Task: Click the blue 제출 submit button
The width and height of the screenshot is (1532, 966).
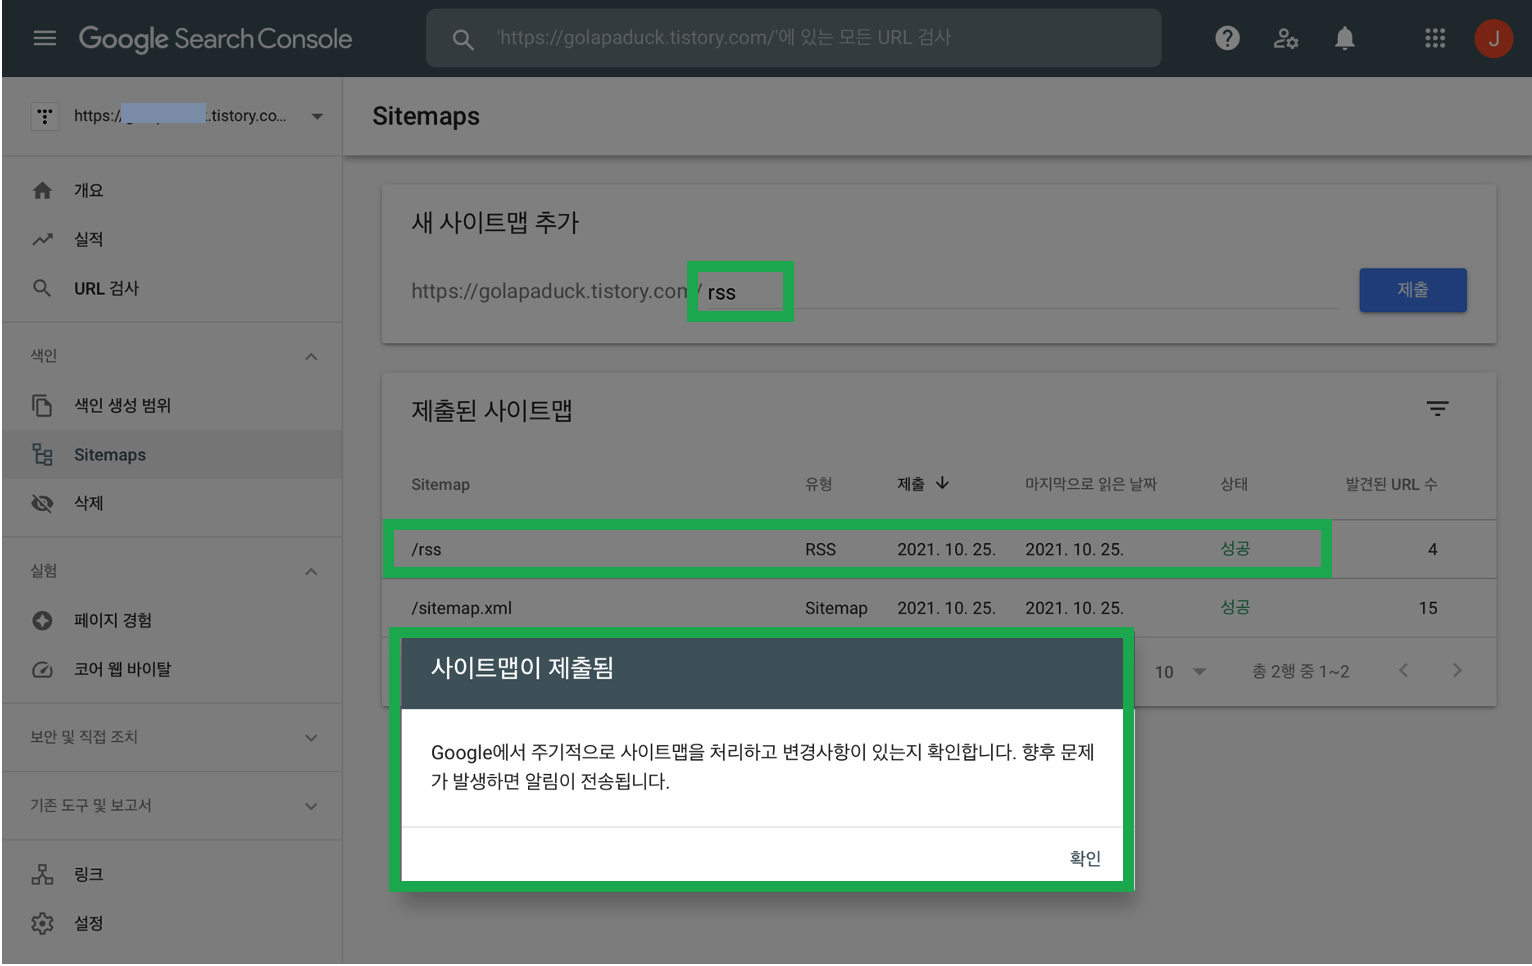Action: pos(1412,290)
